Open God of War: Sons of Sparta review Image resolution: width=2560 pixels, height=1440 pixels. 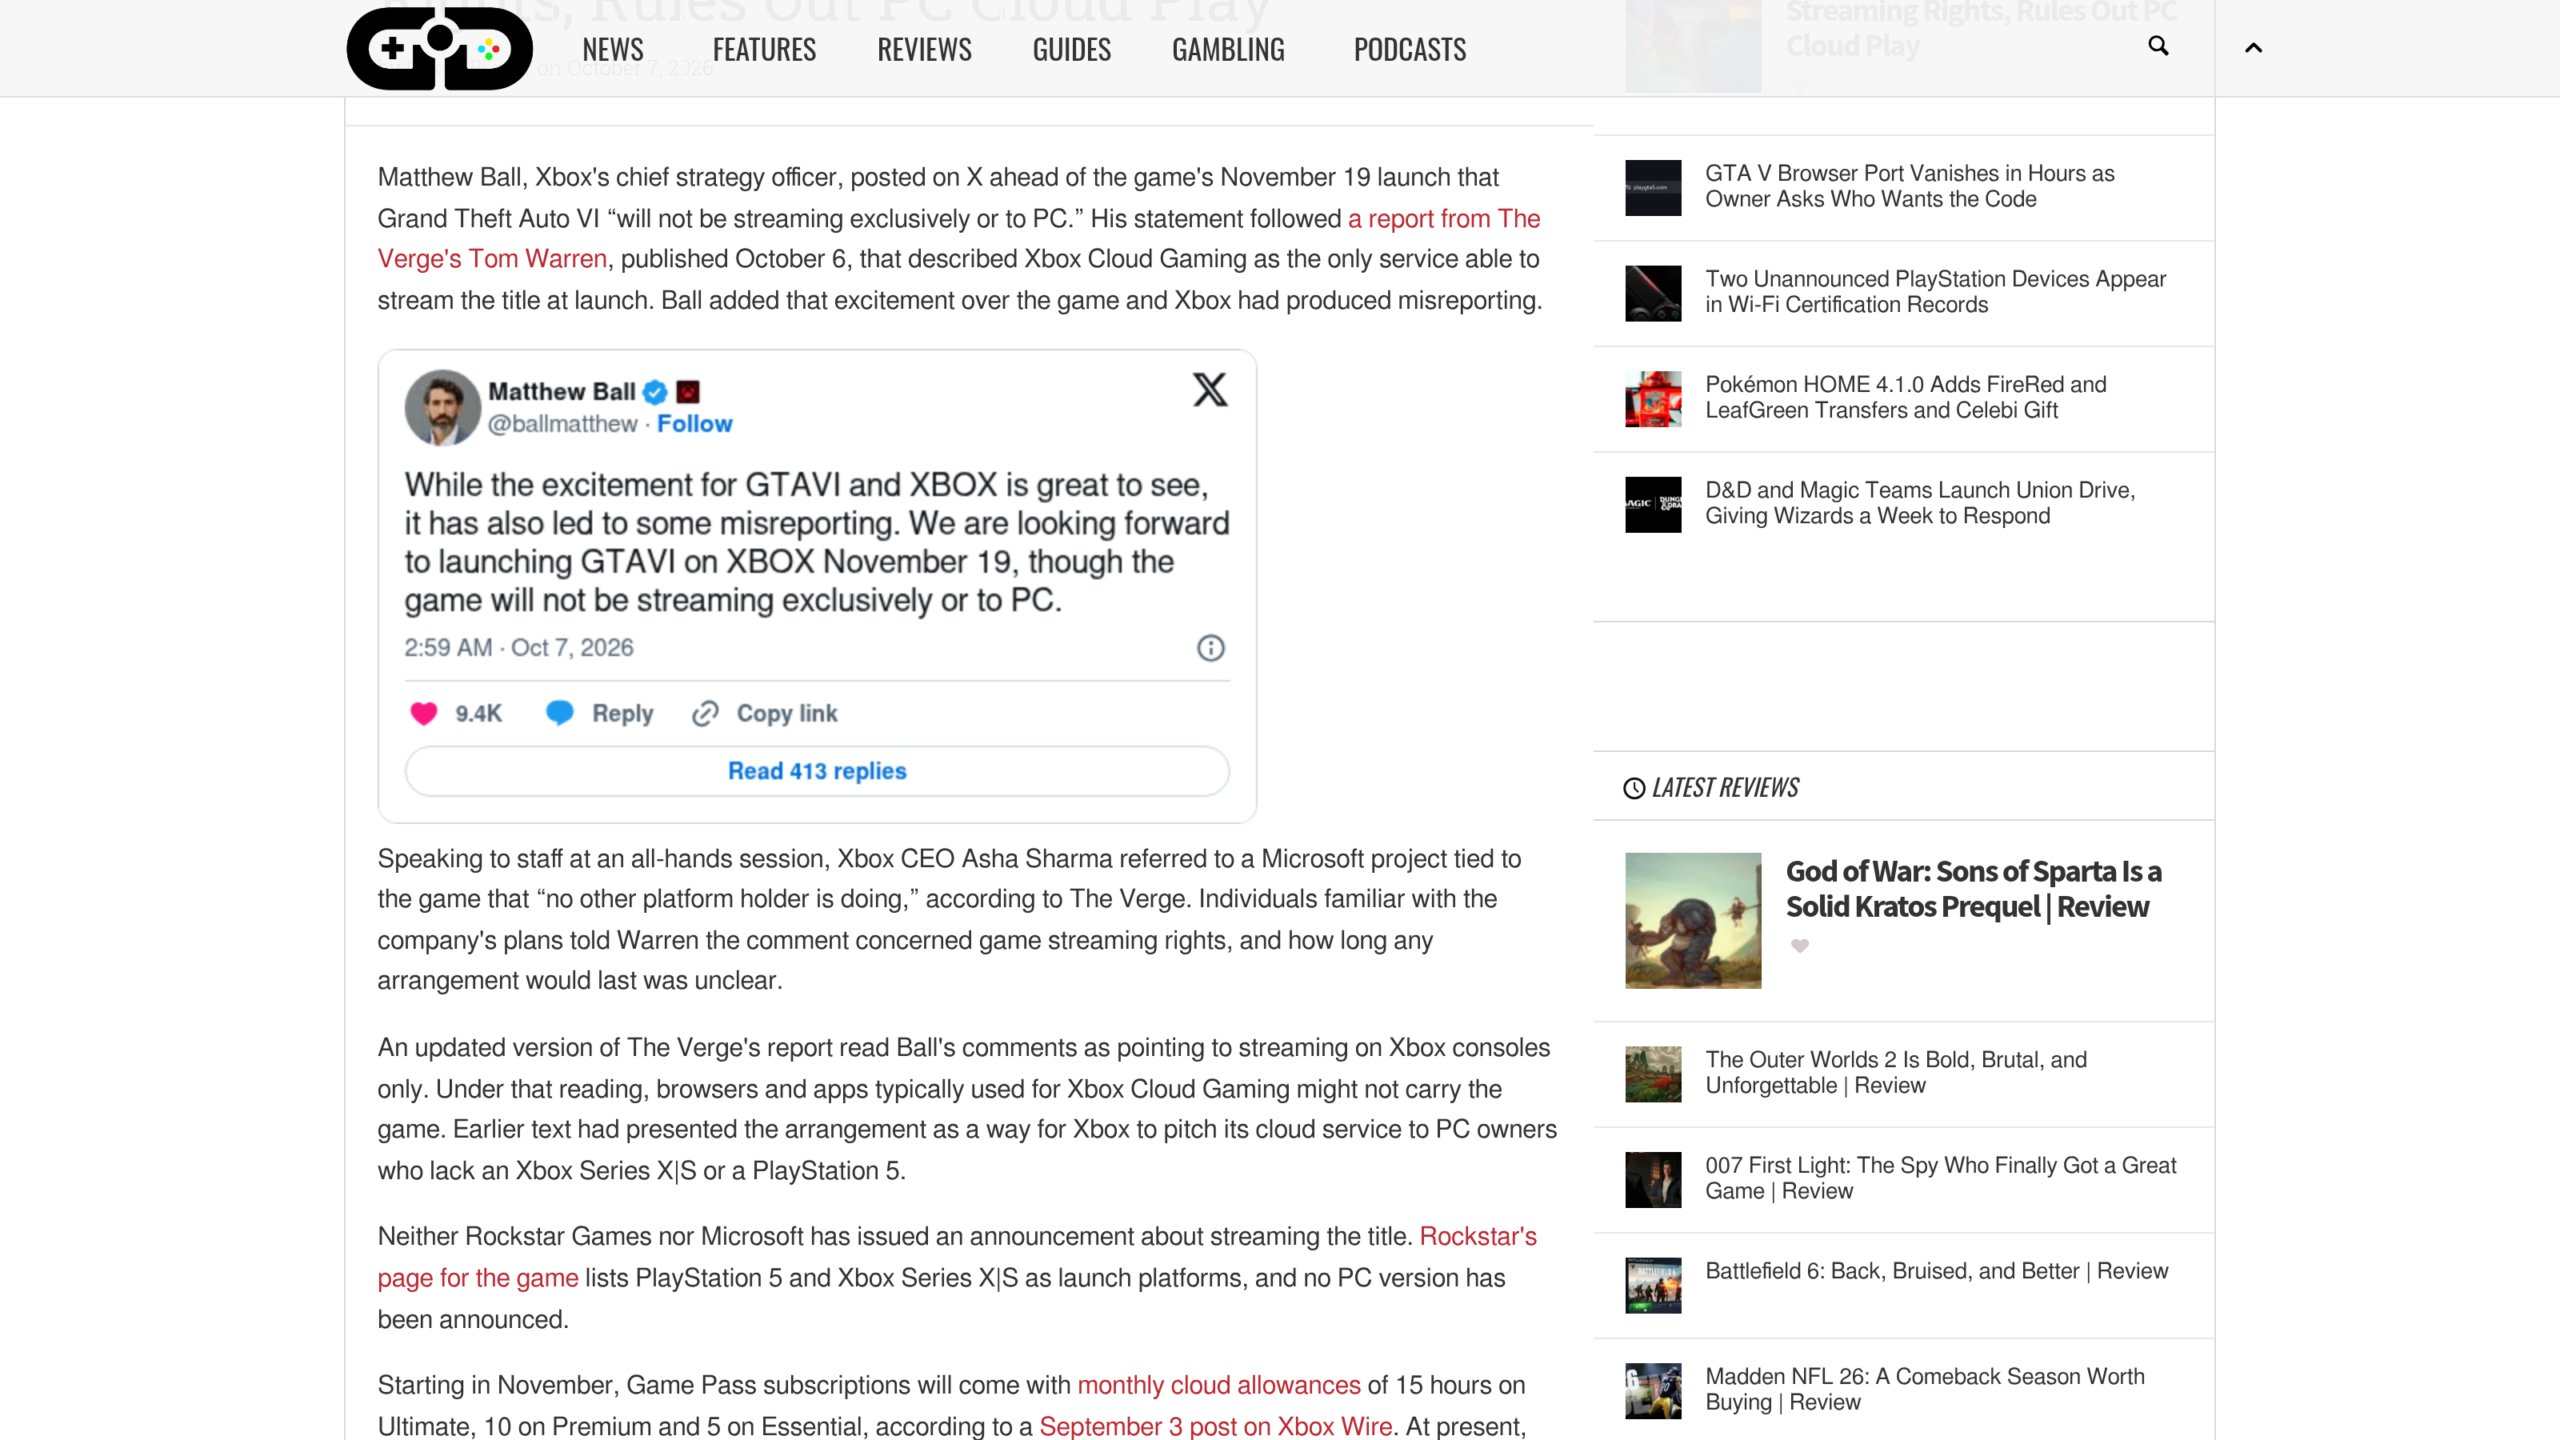1973,889
